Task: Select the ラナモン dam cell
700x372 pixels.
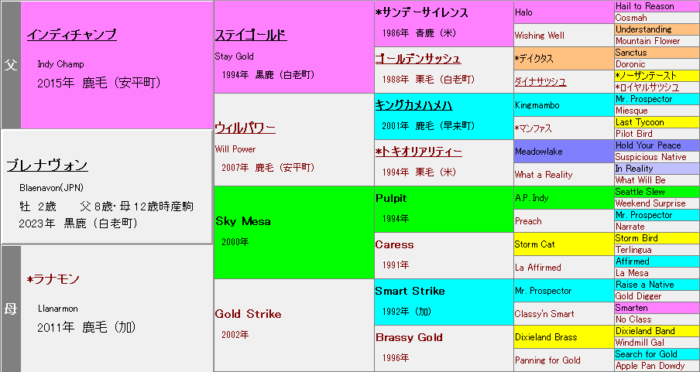Action: (117, 309)
